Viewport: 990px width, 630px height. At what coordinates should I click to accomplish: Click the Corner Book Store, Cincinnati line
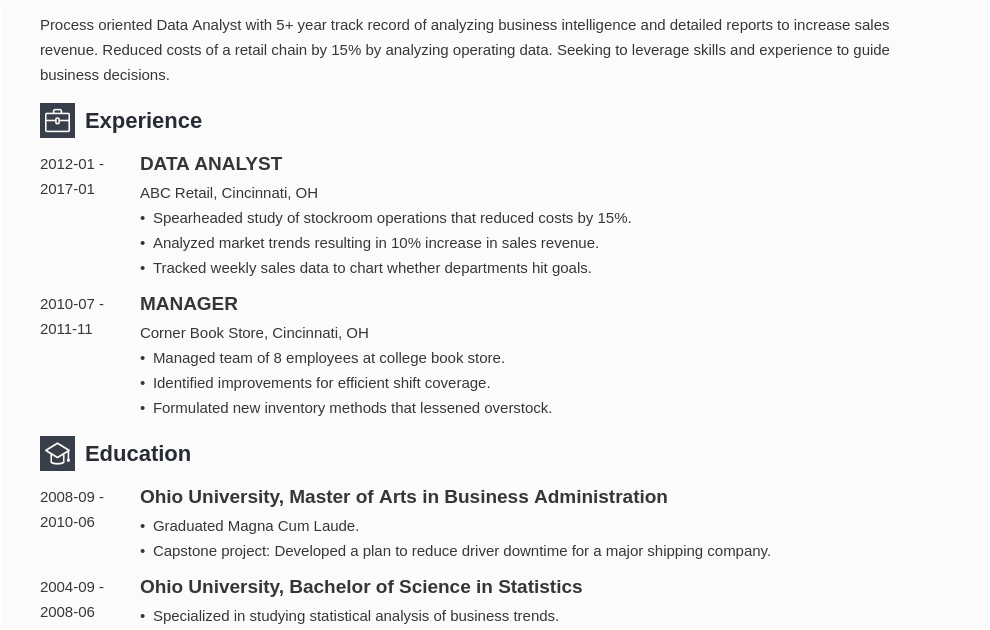pyautogui.click(x=254, y=333)
